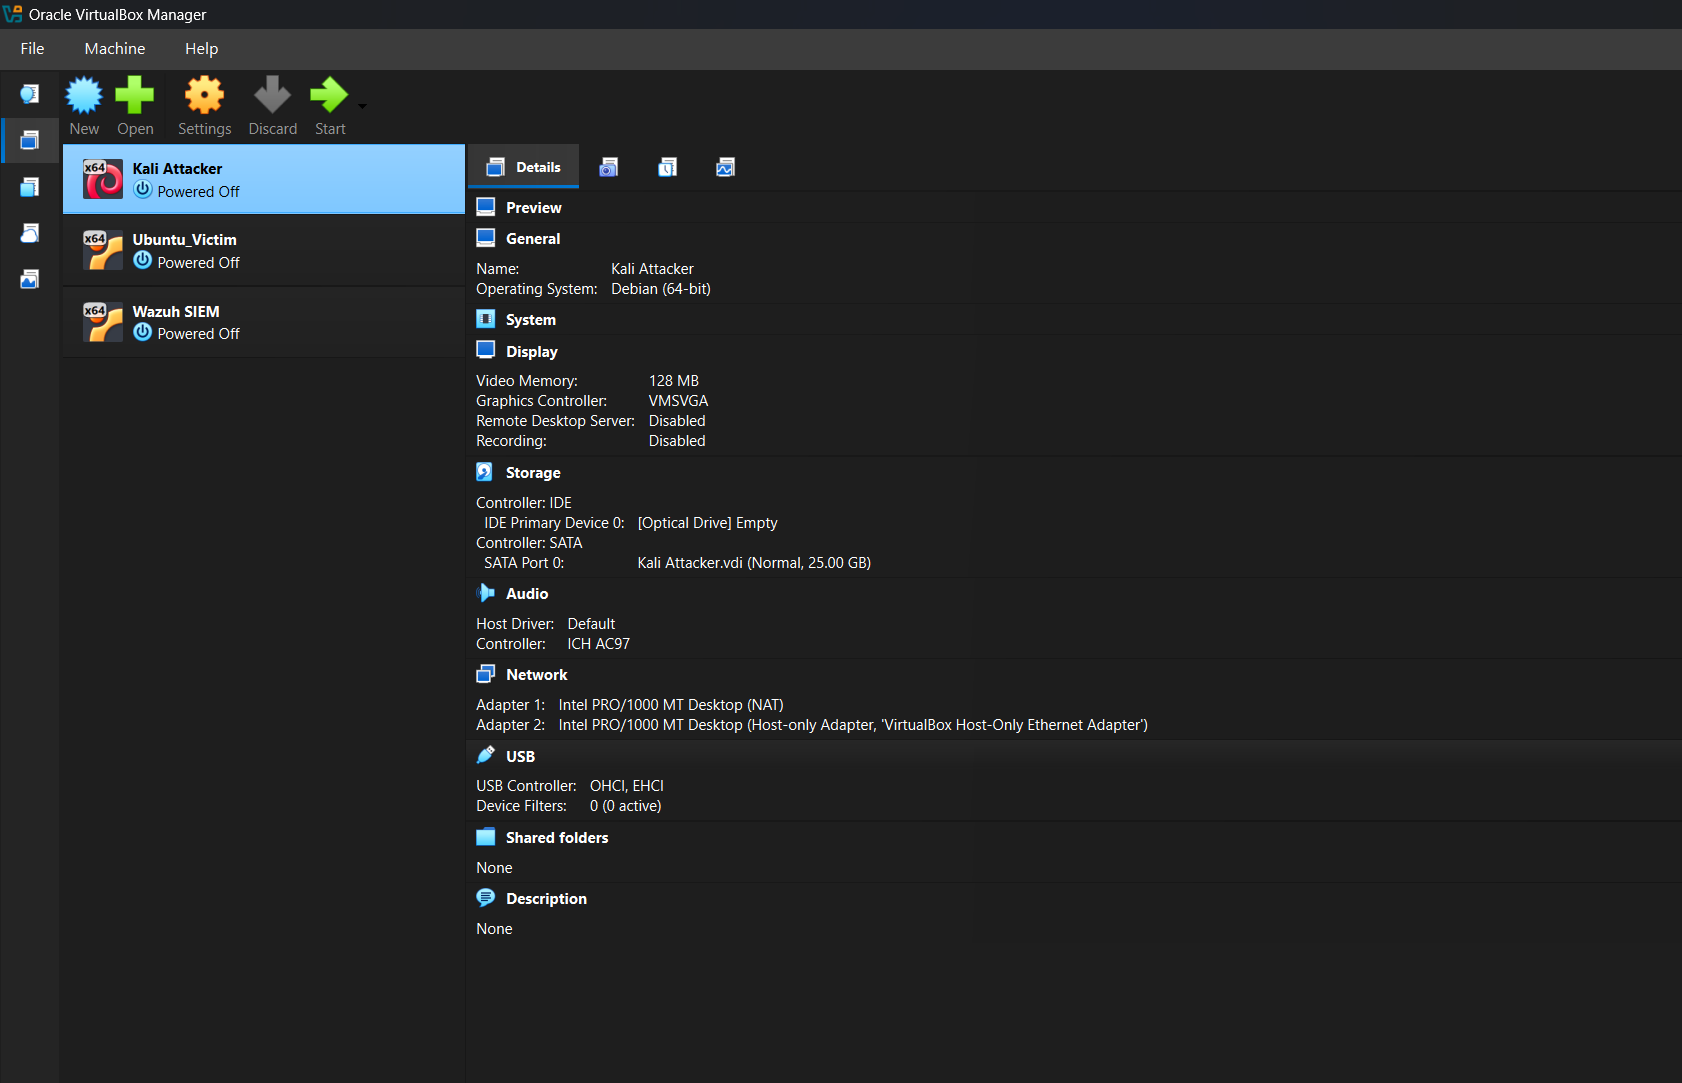Open the Home welcome sidebar icon

pos(30,94)
